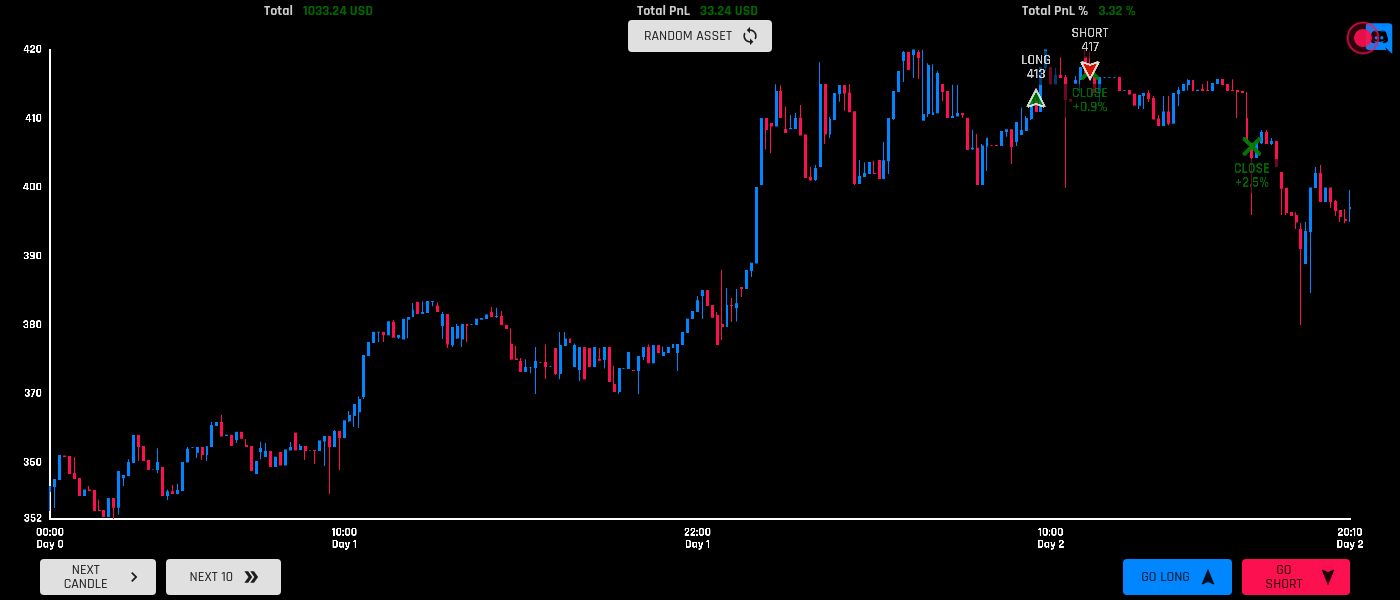Click the down arrow icon on Go Short button
This screenshot has width=1400, height=600.
click(x=1328, y=577)
